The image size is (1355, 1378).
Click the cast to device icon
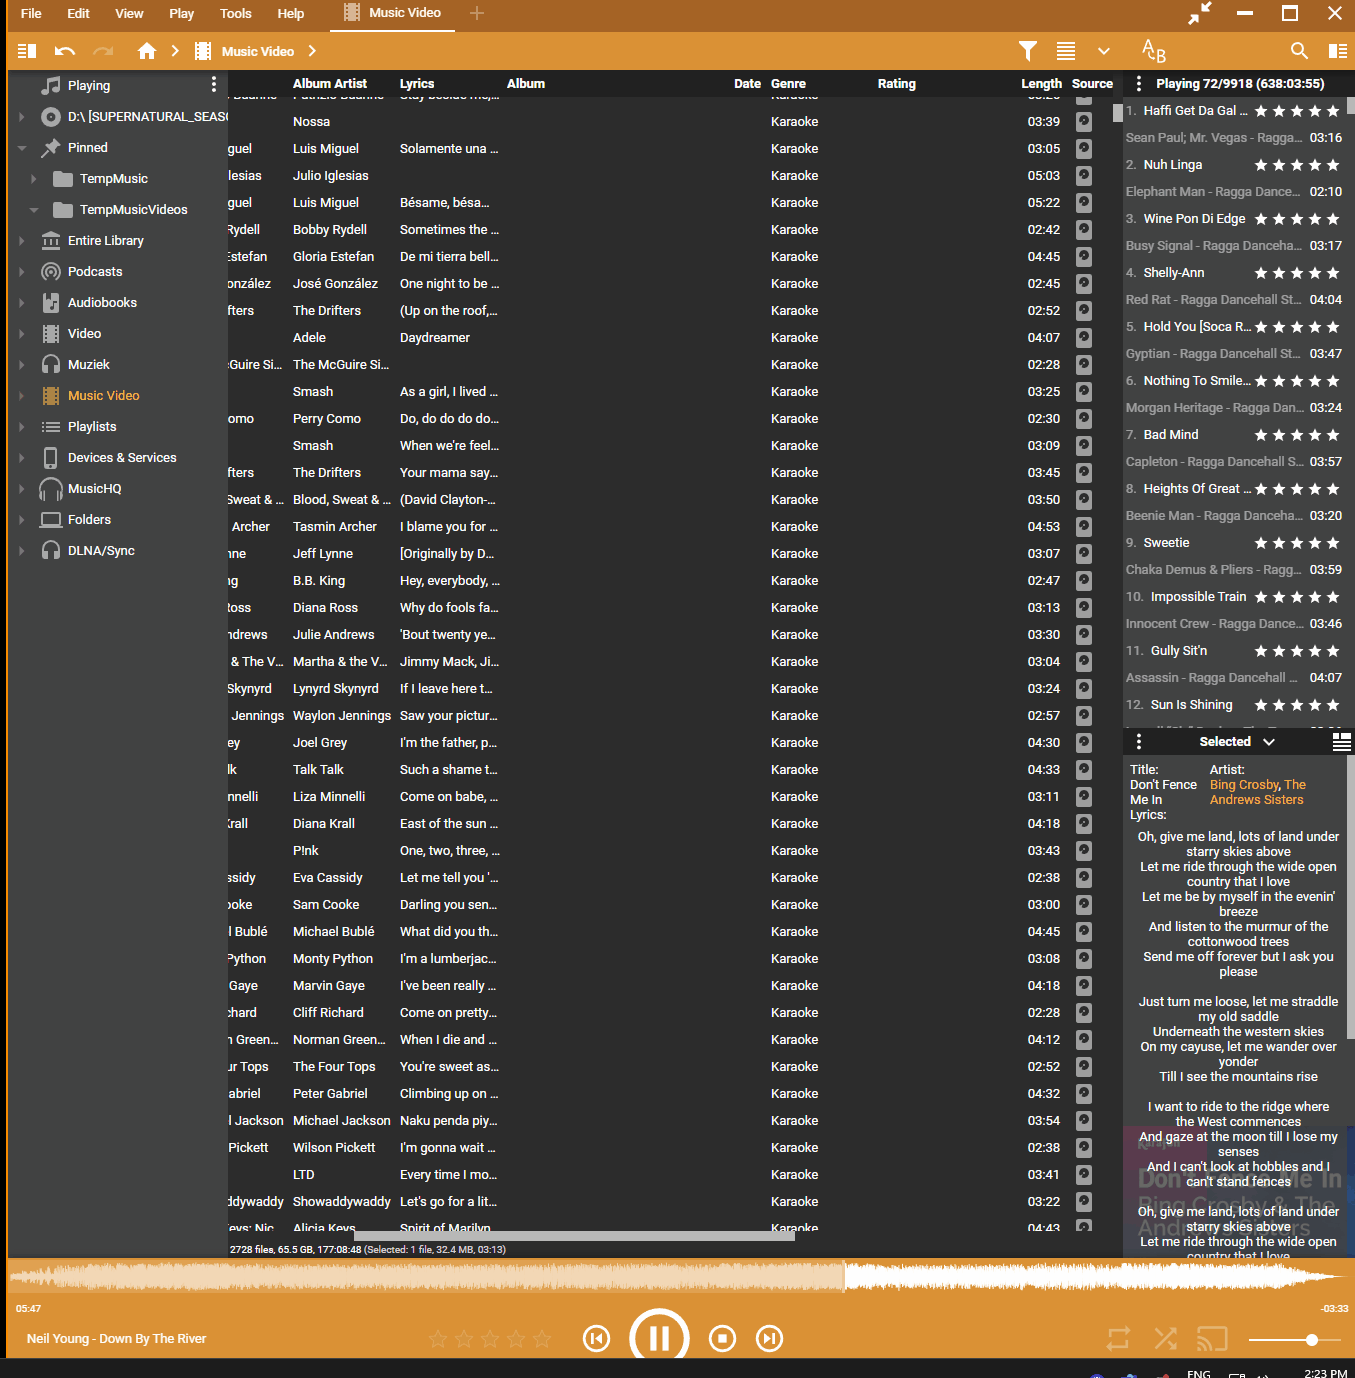[1212, 1338]
